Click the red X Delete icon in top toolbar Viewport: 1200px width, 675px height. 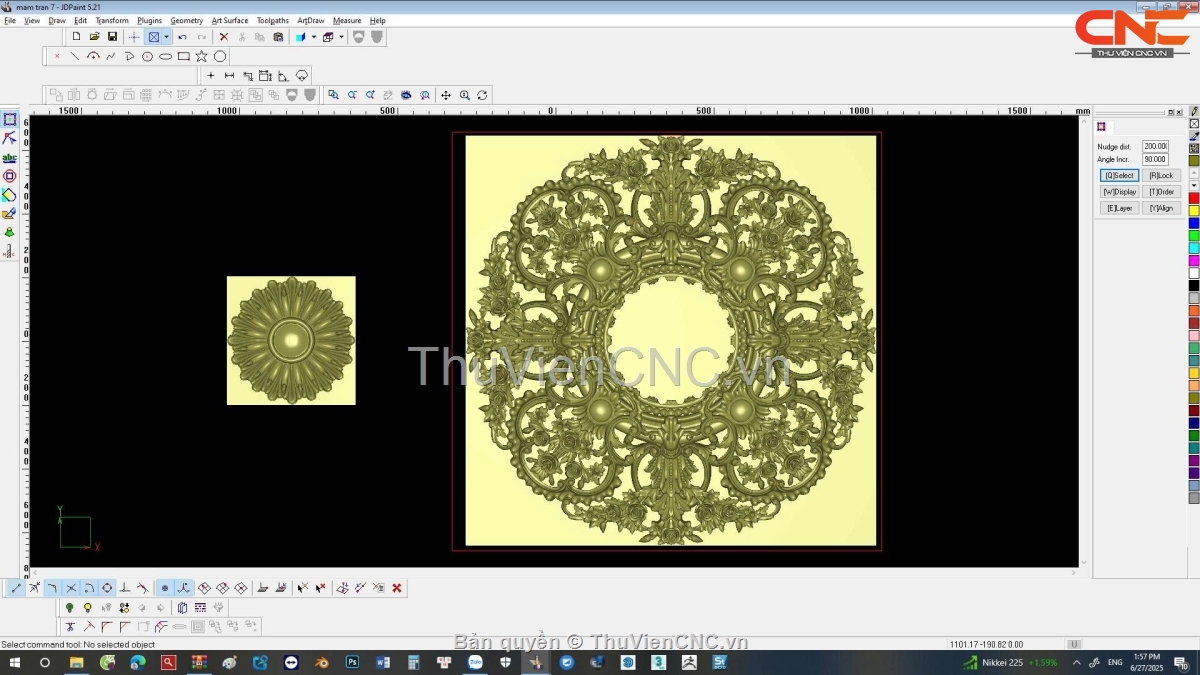click(223, 37)
